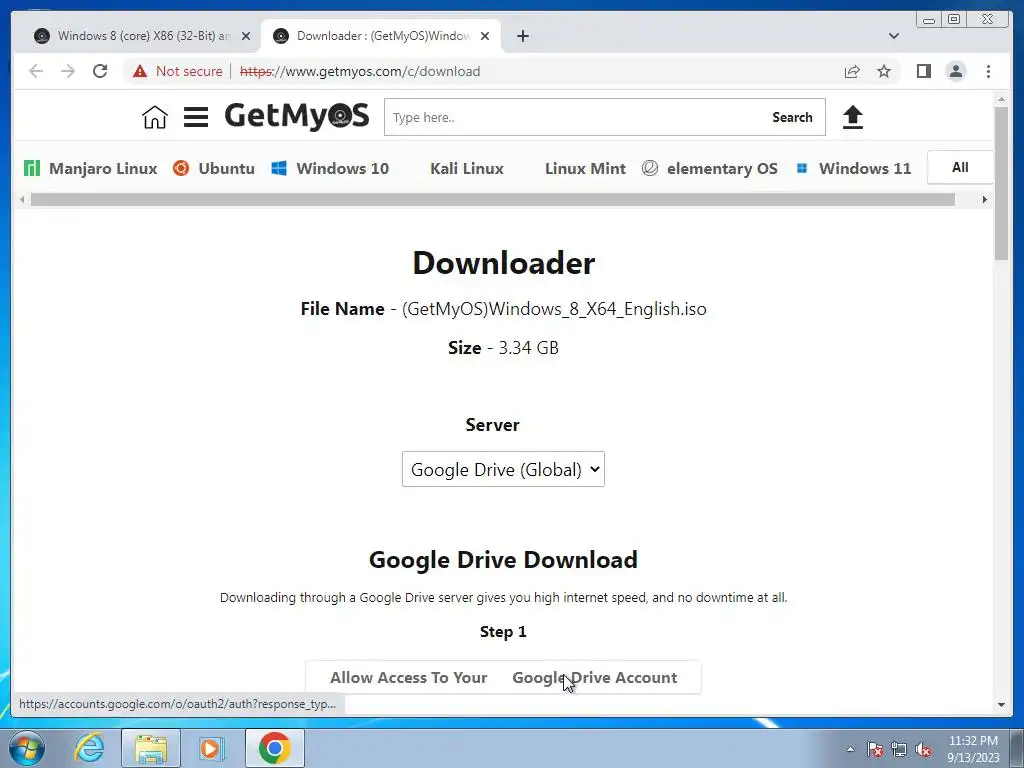
Task: Click the Downloader heading
Action: [504, 263]
